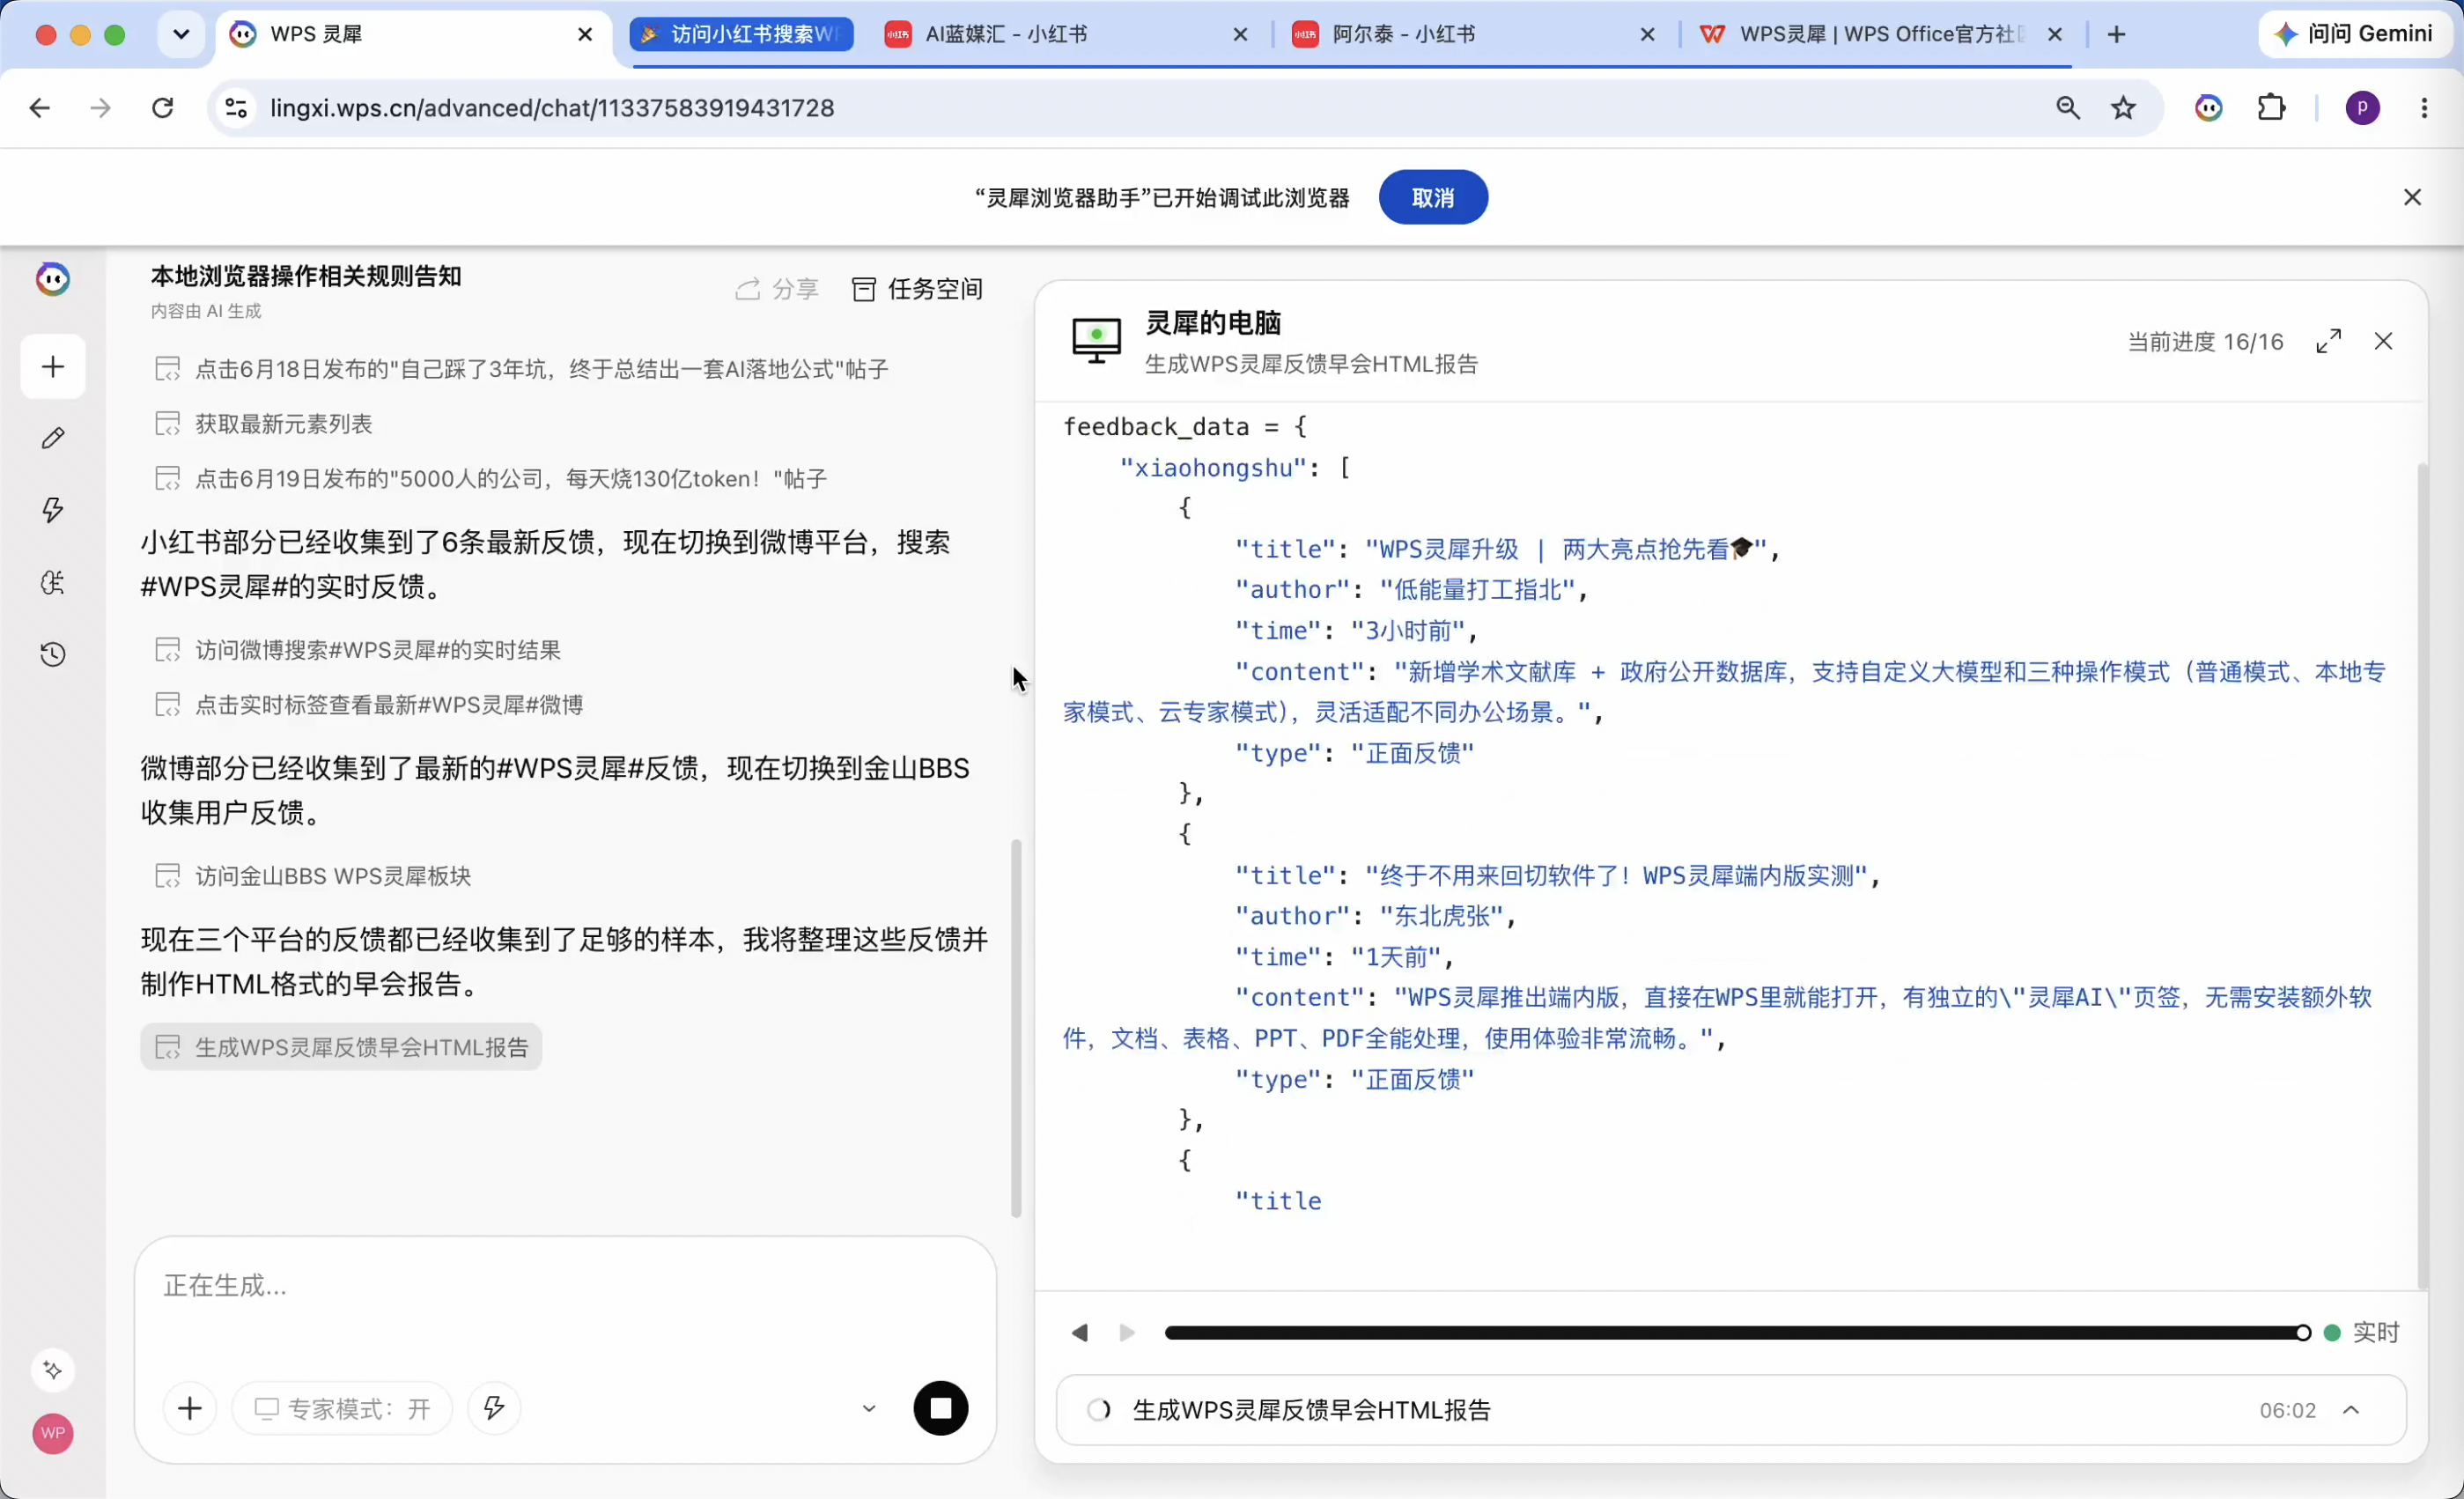Click the code panel vertical scrollbar
Screen dimensions: 2464x1499
[2422, 876]
